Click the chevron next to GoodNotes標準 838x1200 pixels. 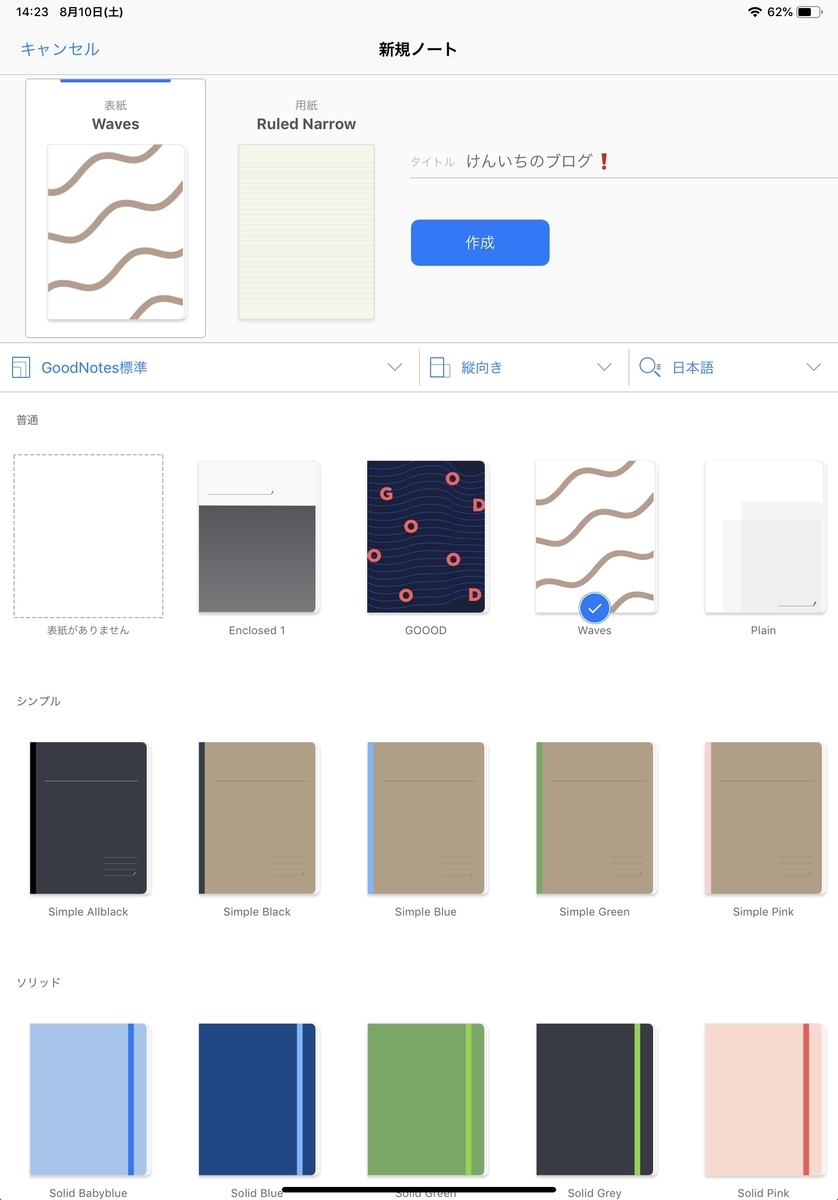[395, 367]
